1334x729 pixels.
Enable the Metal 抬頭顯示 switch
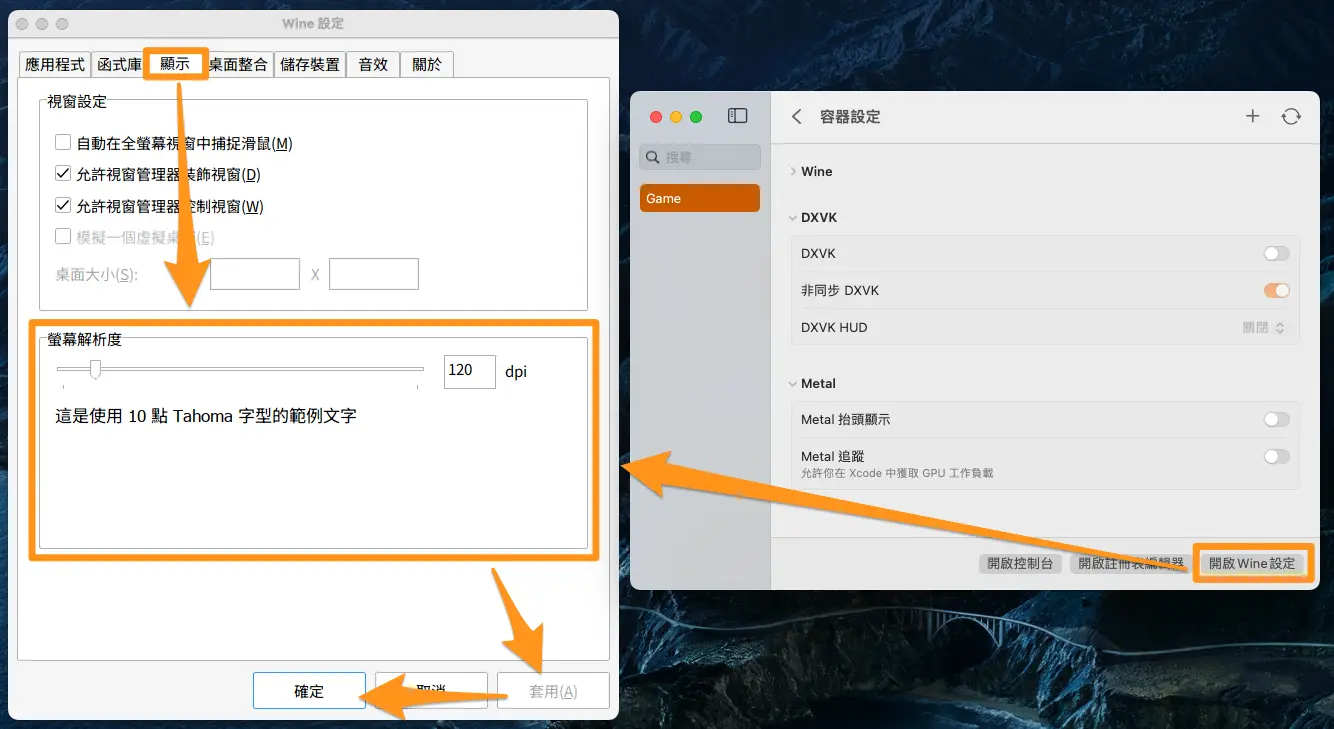point(1276,420)
